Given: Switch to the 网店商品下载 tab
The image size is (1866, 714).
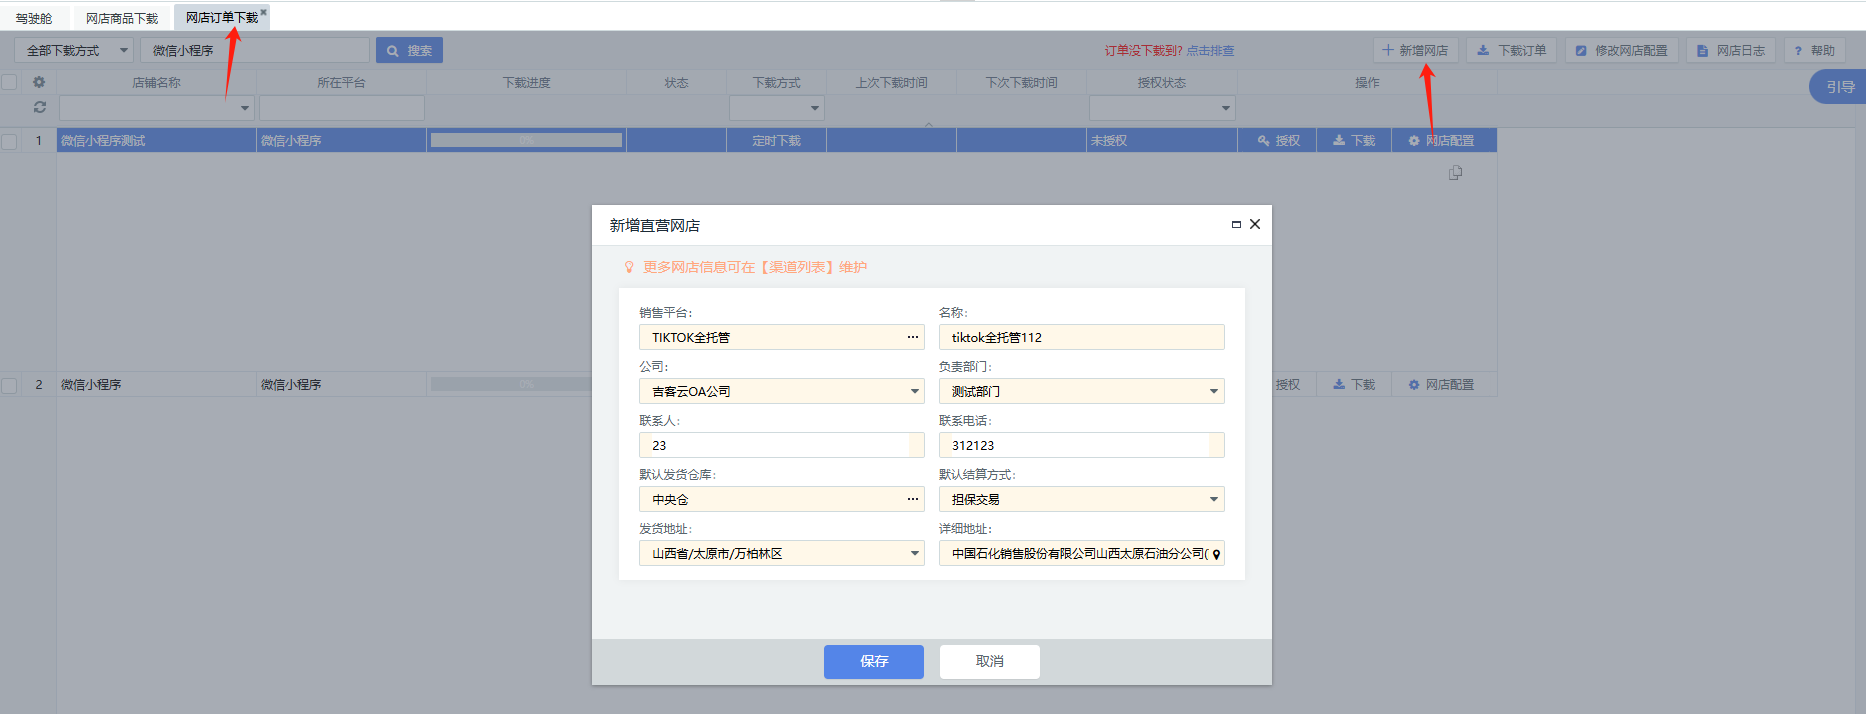Looking at the screenshot, I should point(122,18).
